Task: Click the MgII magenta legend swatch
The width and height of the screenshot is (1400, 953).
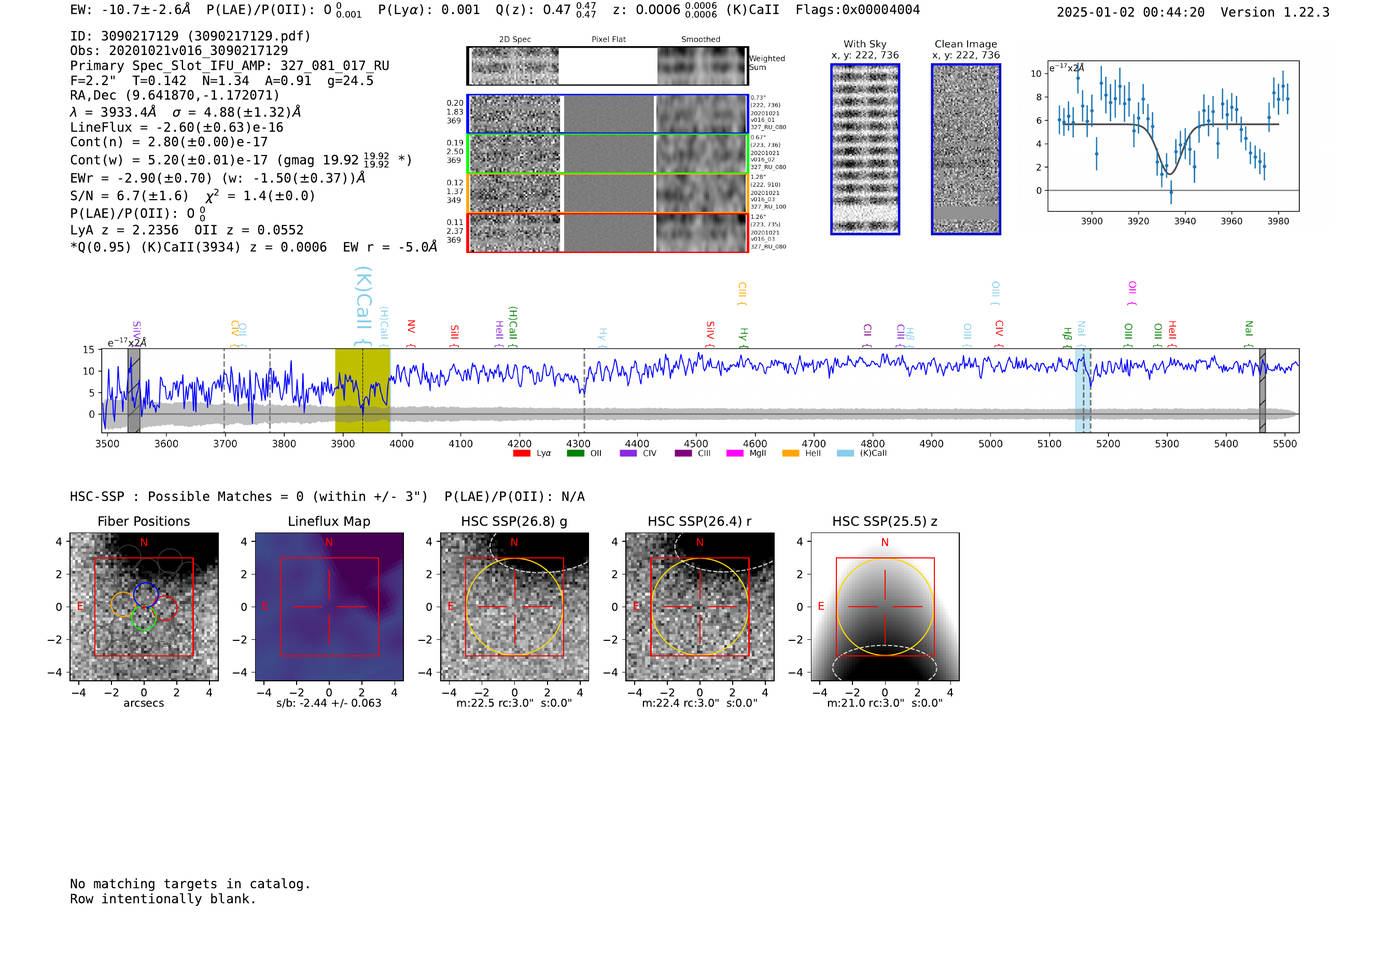Action: coord(735,453)
